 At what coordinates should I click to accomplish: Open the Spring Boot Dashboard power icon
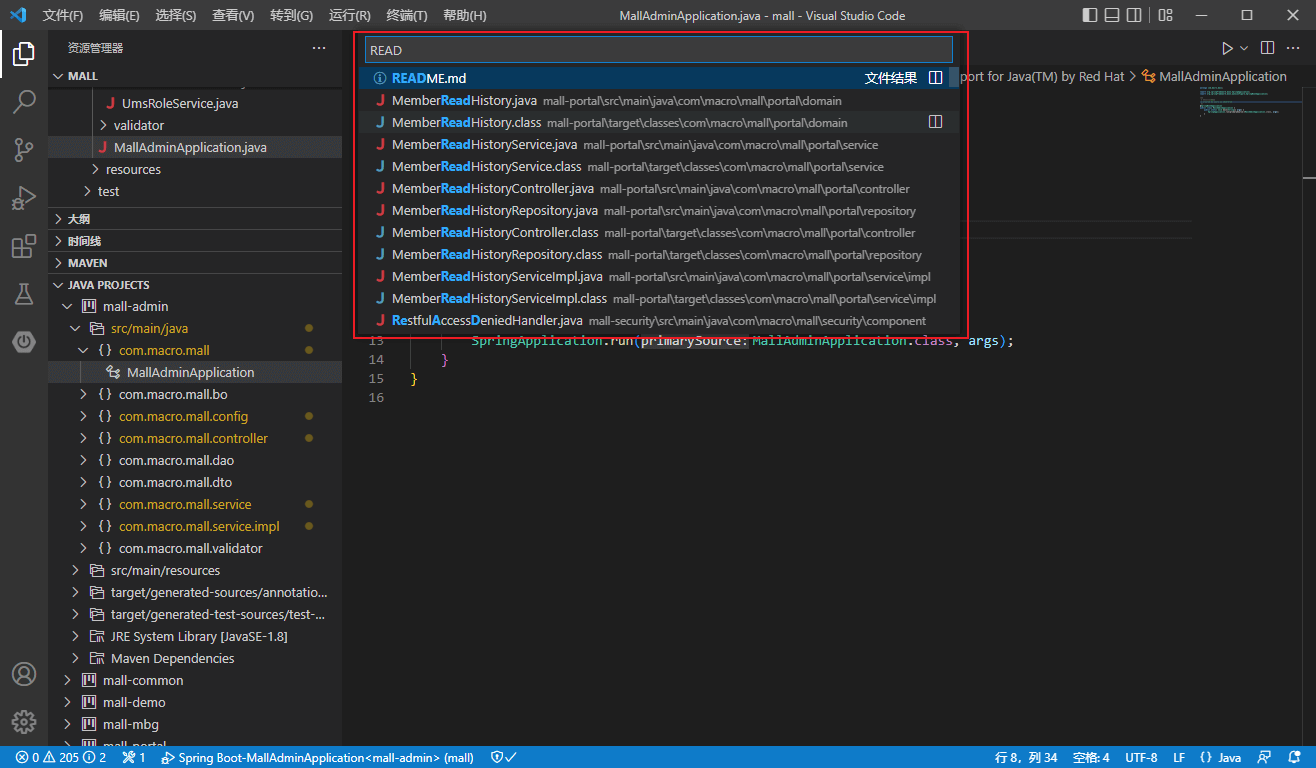coord(24,342)
